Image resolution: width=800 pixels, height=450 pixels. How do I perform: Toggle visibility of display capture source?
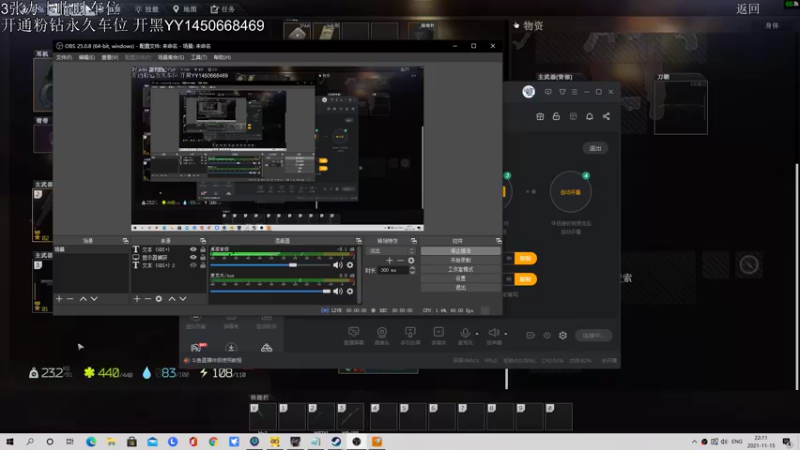click(x=193, y=258)
